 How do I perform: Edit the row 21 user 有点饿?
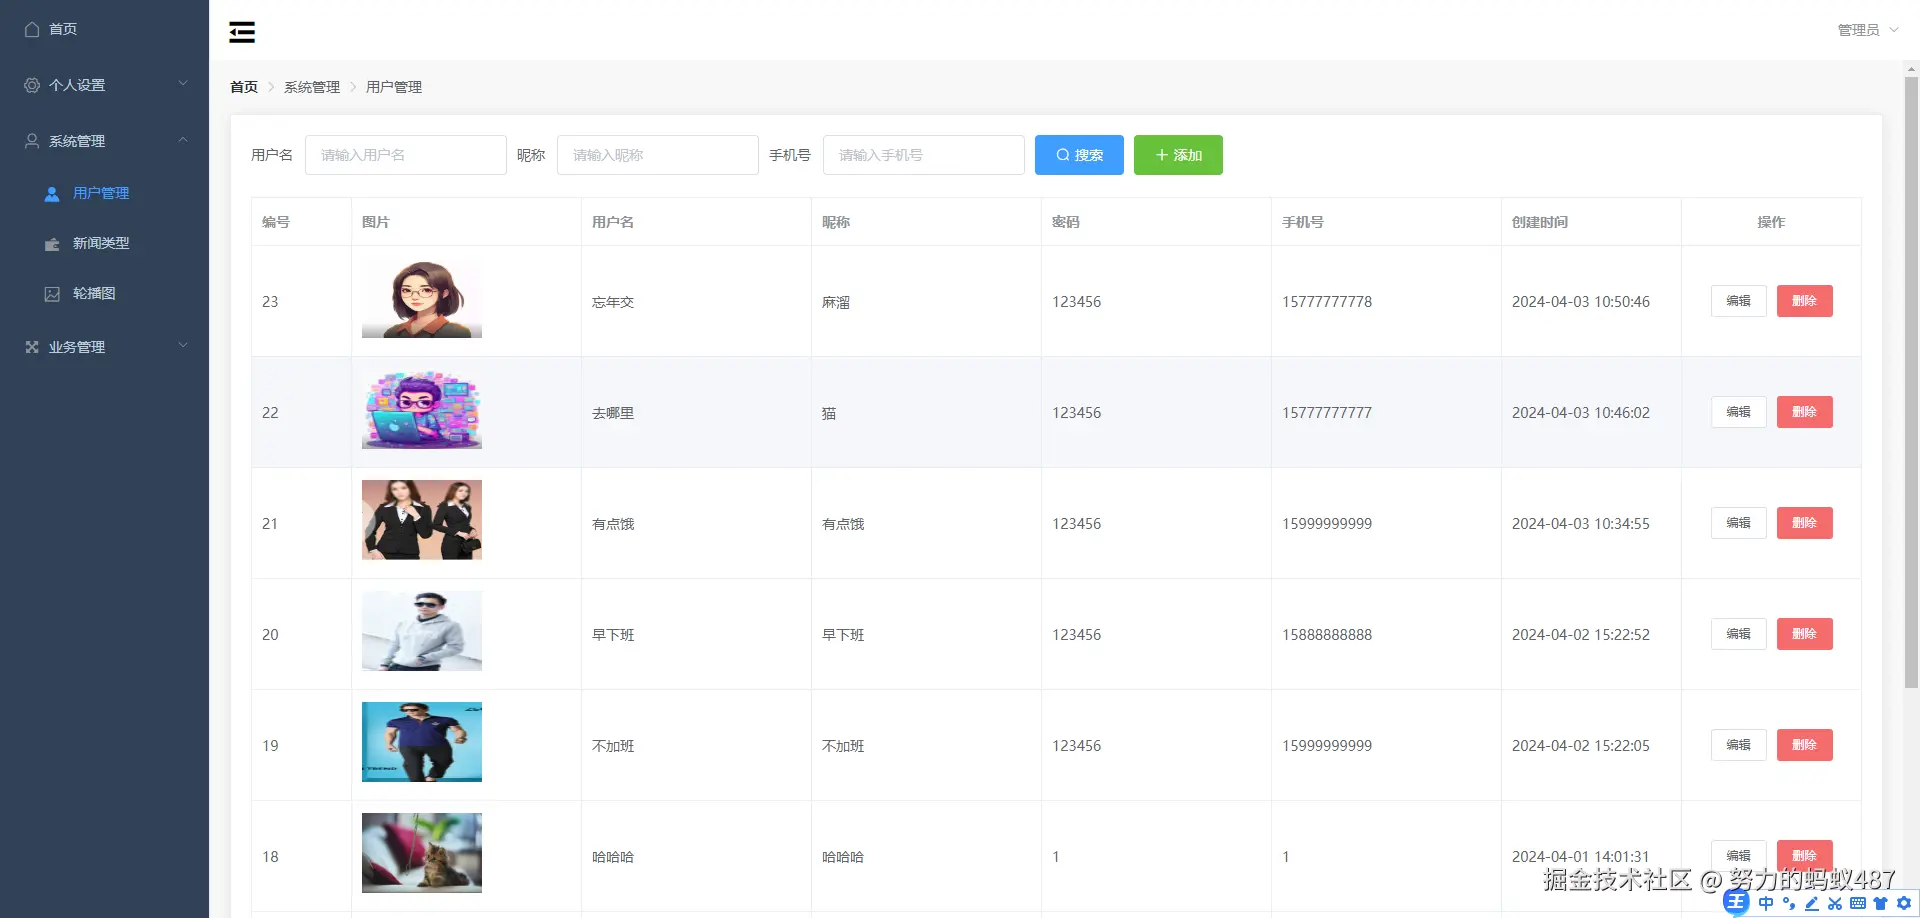[x=1739, y=523]
